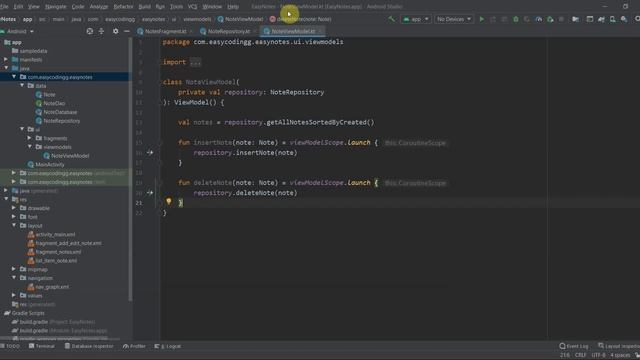Expand the drawable folder arrow
This screenshot has width=640, height=360.
[14, 208]
